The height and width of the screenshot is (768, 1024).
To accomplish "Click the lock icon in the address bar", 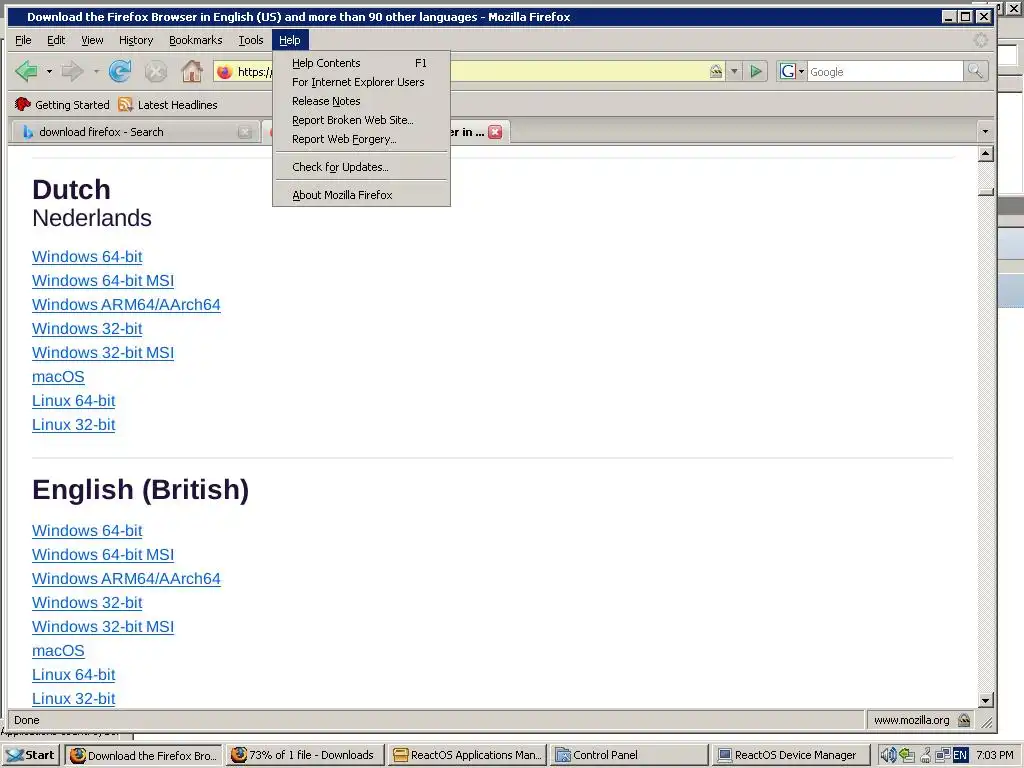I will point(716,71).
